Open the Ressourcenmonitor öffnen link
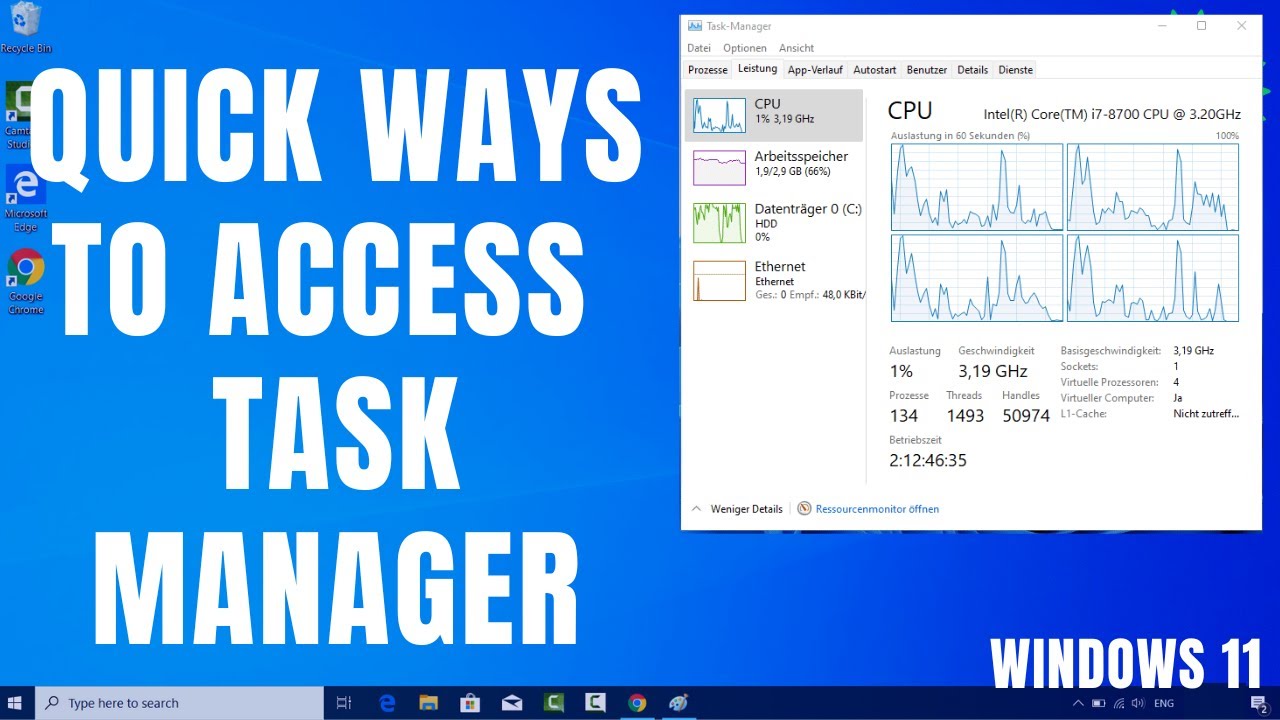 [x=877, y=509]
